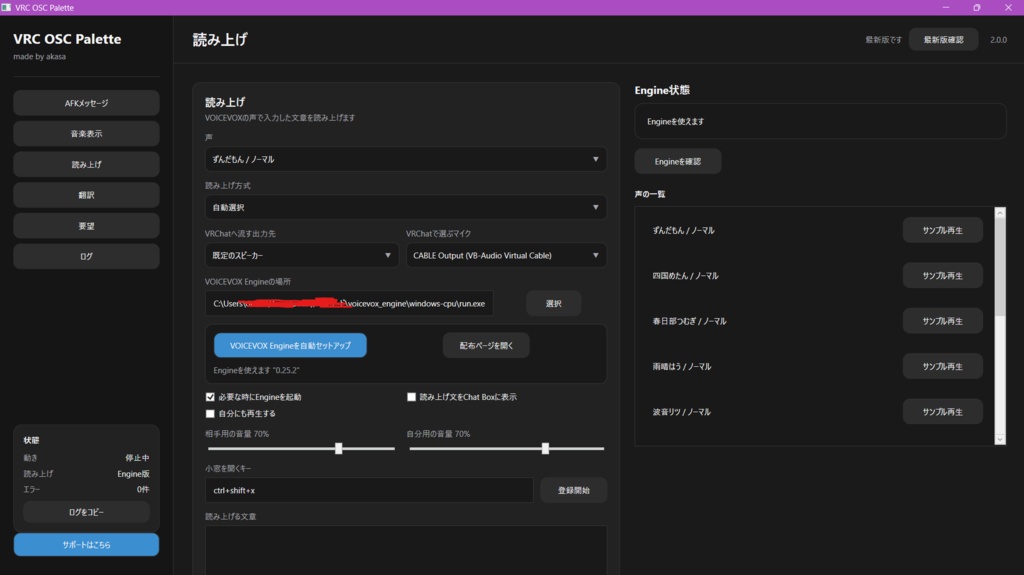Minimize the VRC OSC Palette window
This screenshot has height=575, width=1024.
click(946, 7)
